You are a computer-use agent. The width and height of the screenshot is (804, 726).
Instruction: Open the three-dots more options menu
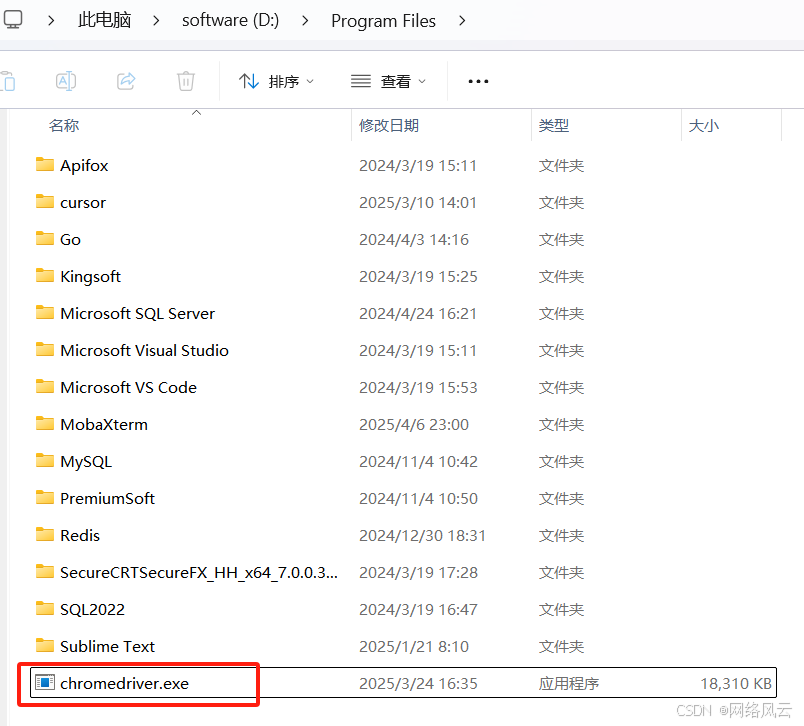478,81
